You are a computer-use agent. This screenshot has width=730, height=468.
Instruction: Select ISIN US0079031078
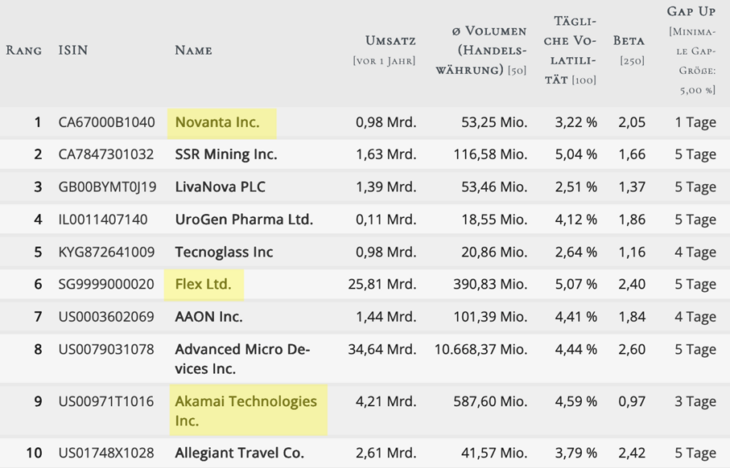point(106,349)
